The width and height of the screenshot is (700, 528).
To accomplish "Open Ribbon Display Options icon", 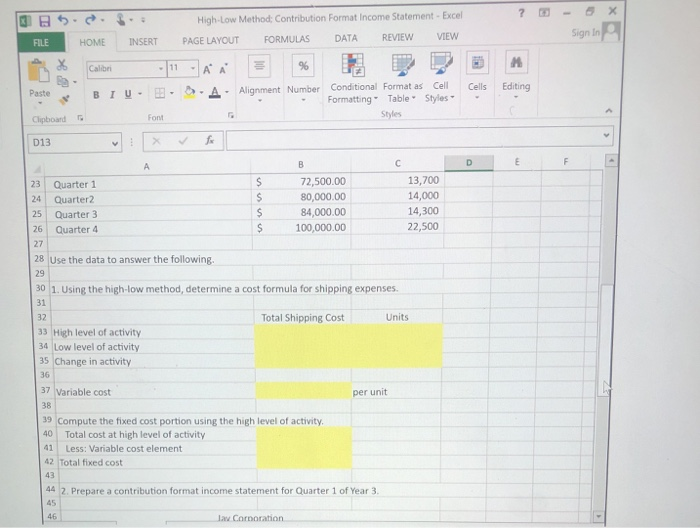I will 544,12.
